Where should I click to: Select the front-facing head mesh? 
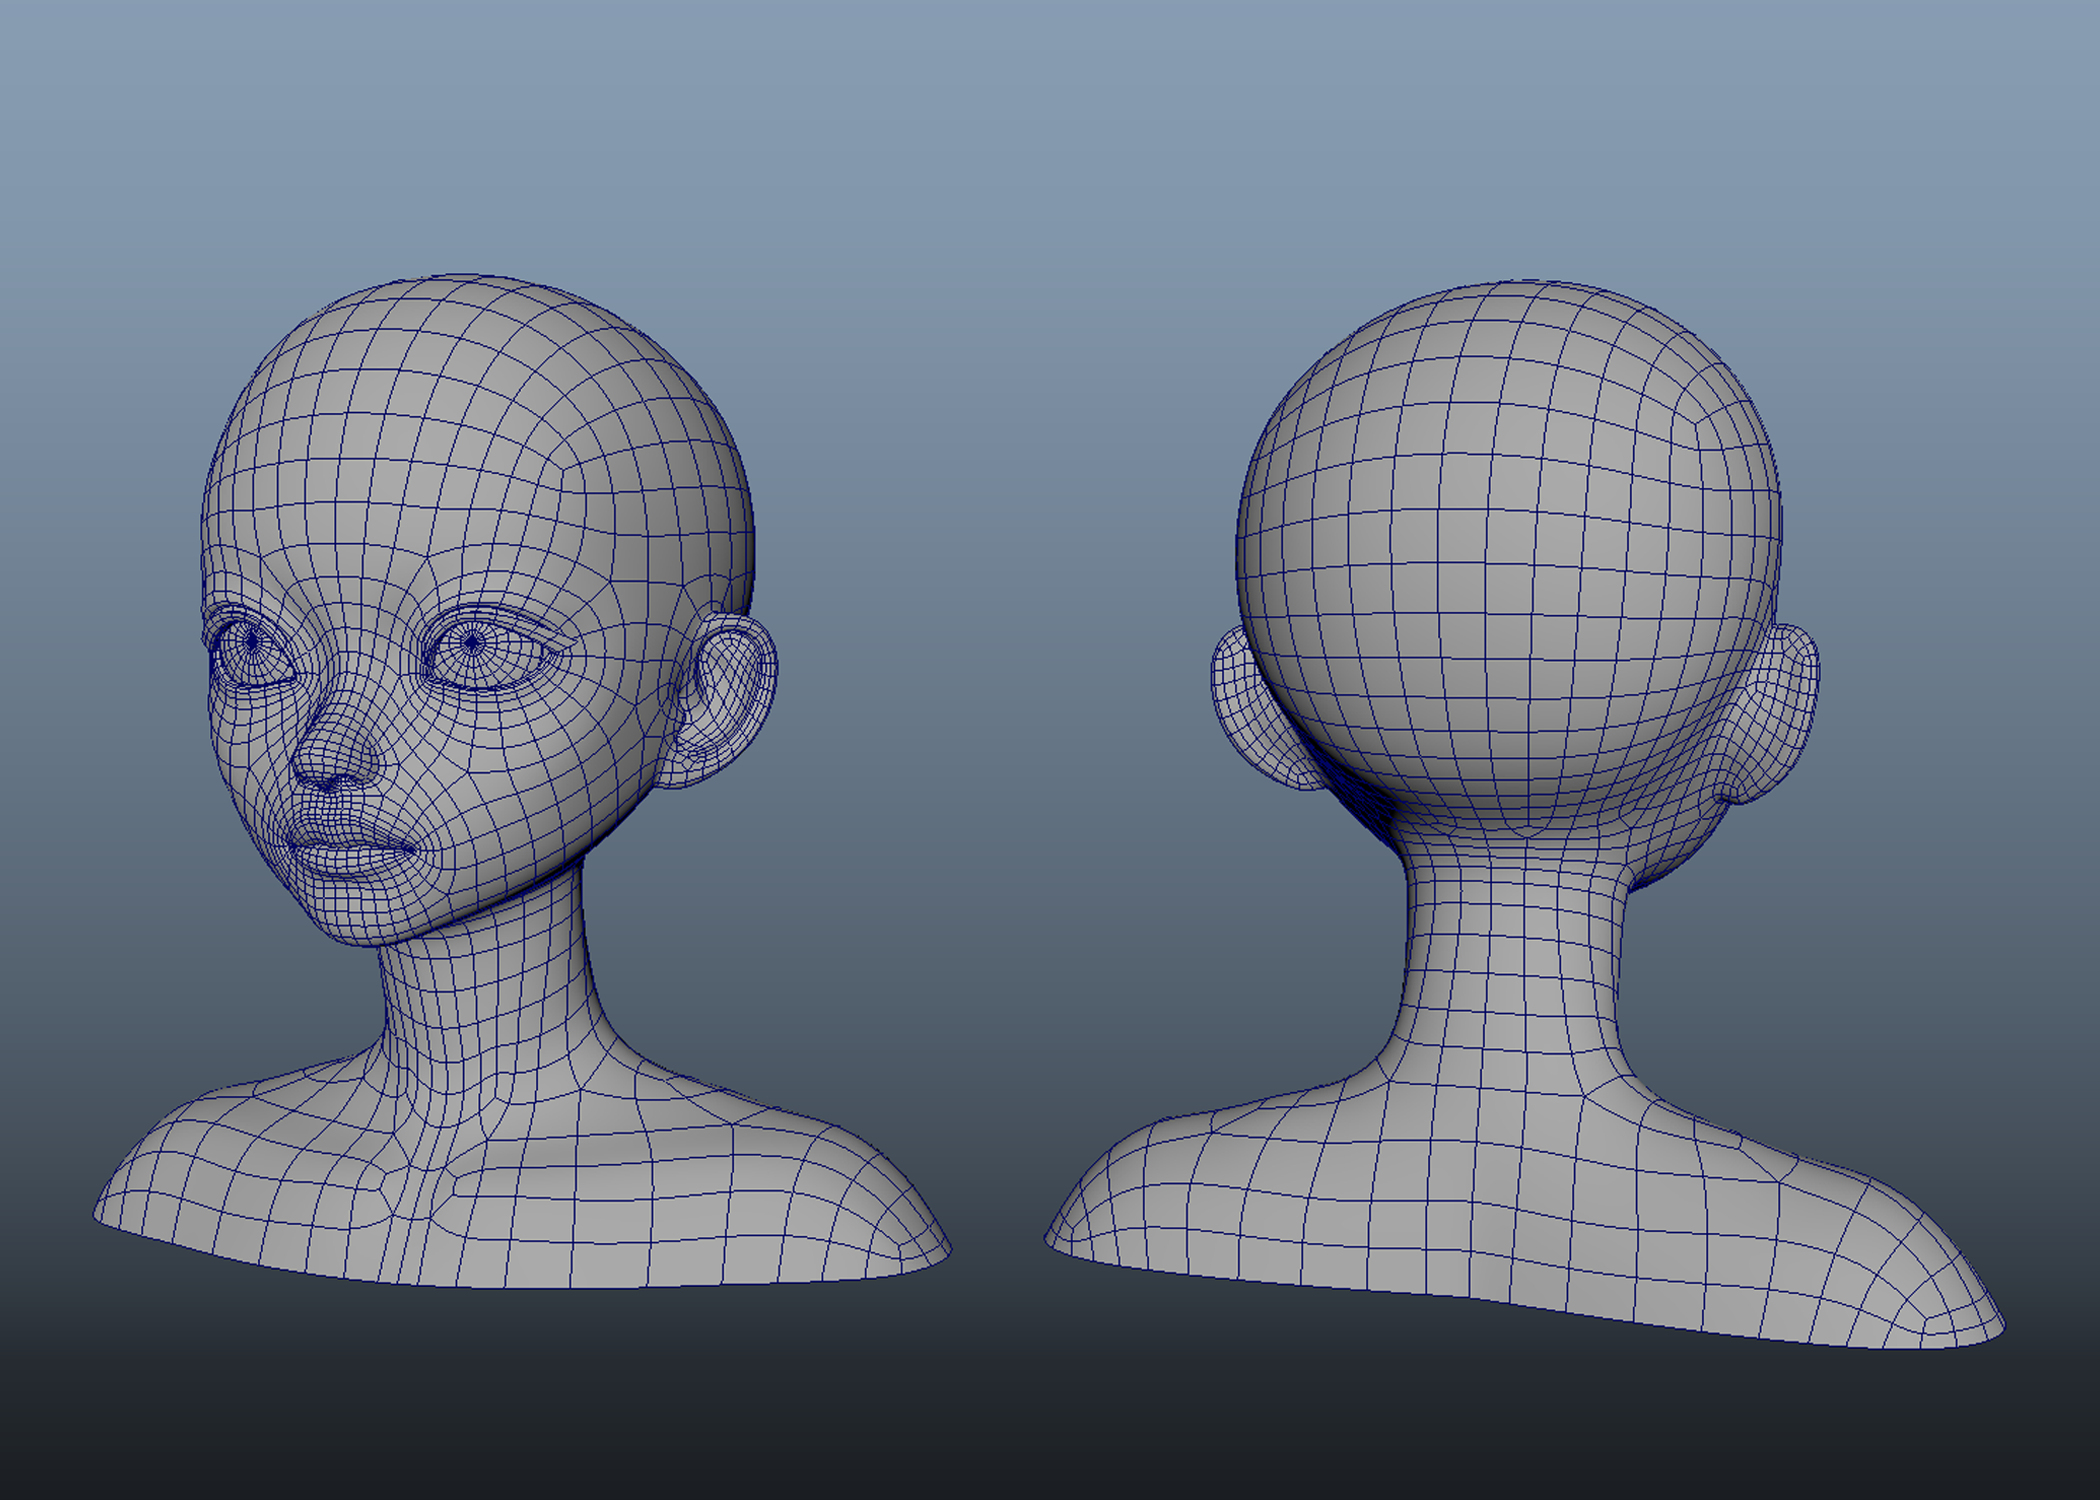click(x=520, y=780)
